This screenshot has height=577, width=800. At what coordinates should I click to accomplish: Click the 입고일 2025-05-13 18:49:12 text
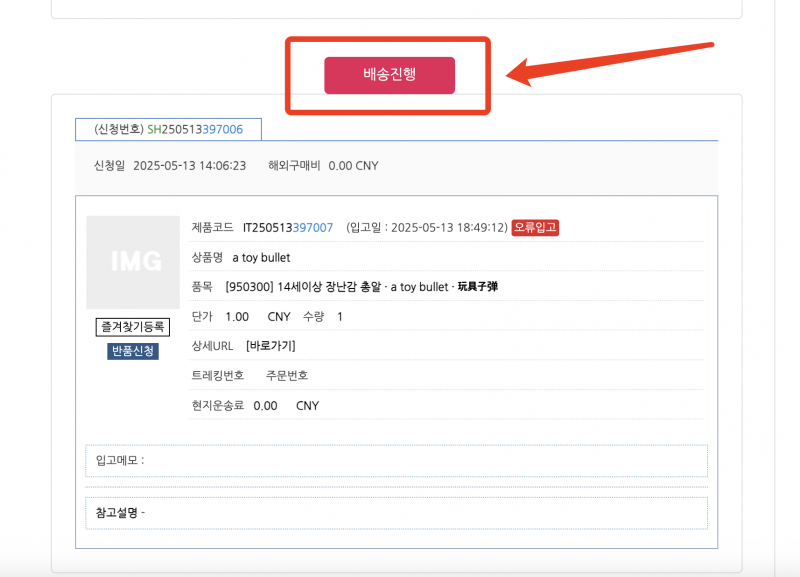click(x=427, y=228)
